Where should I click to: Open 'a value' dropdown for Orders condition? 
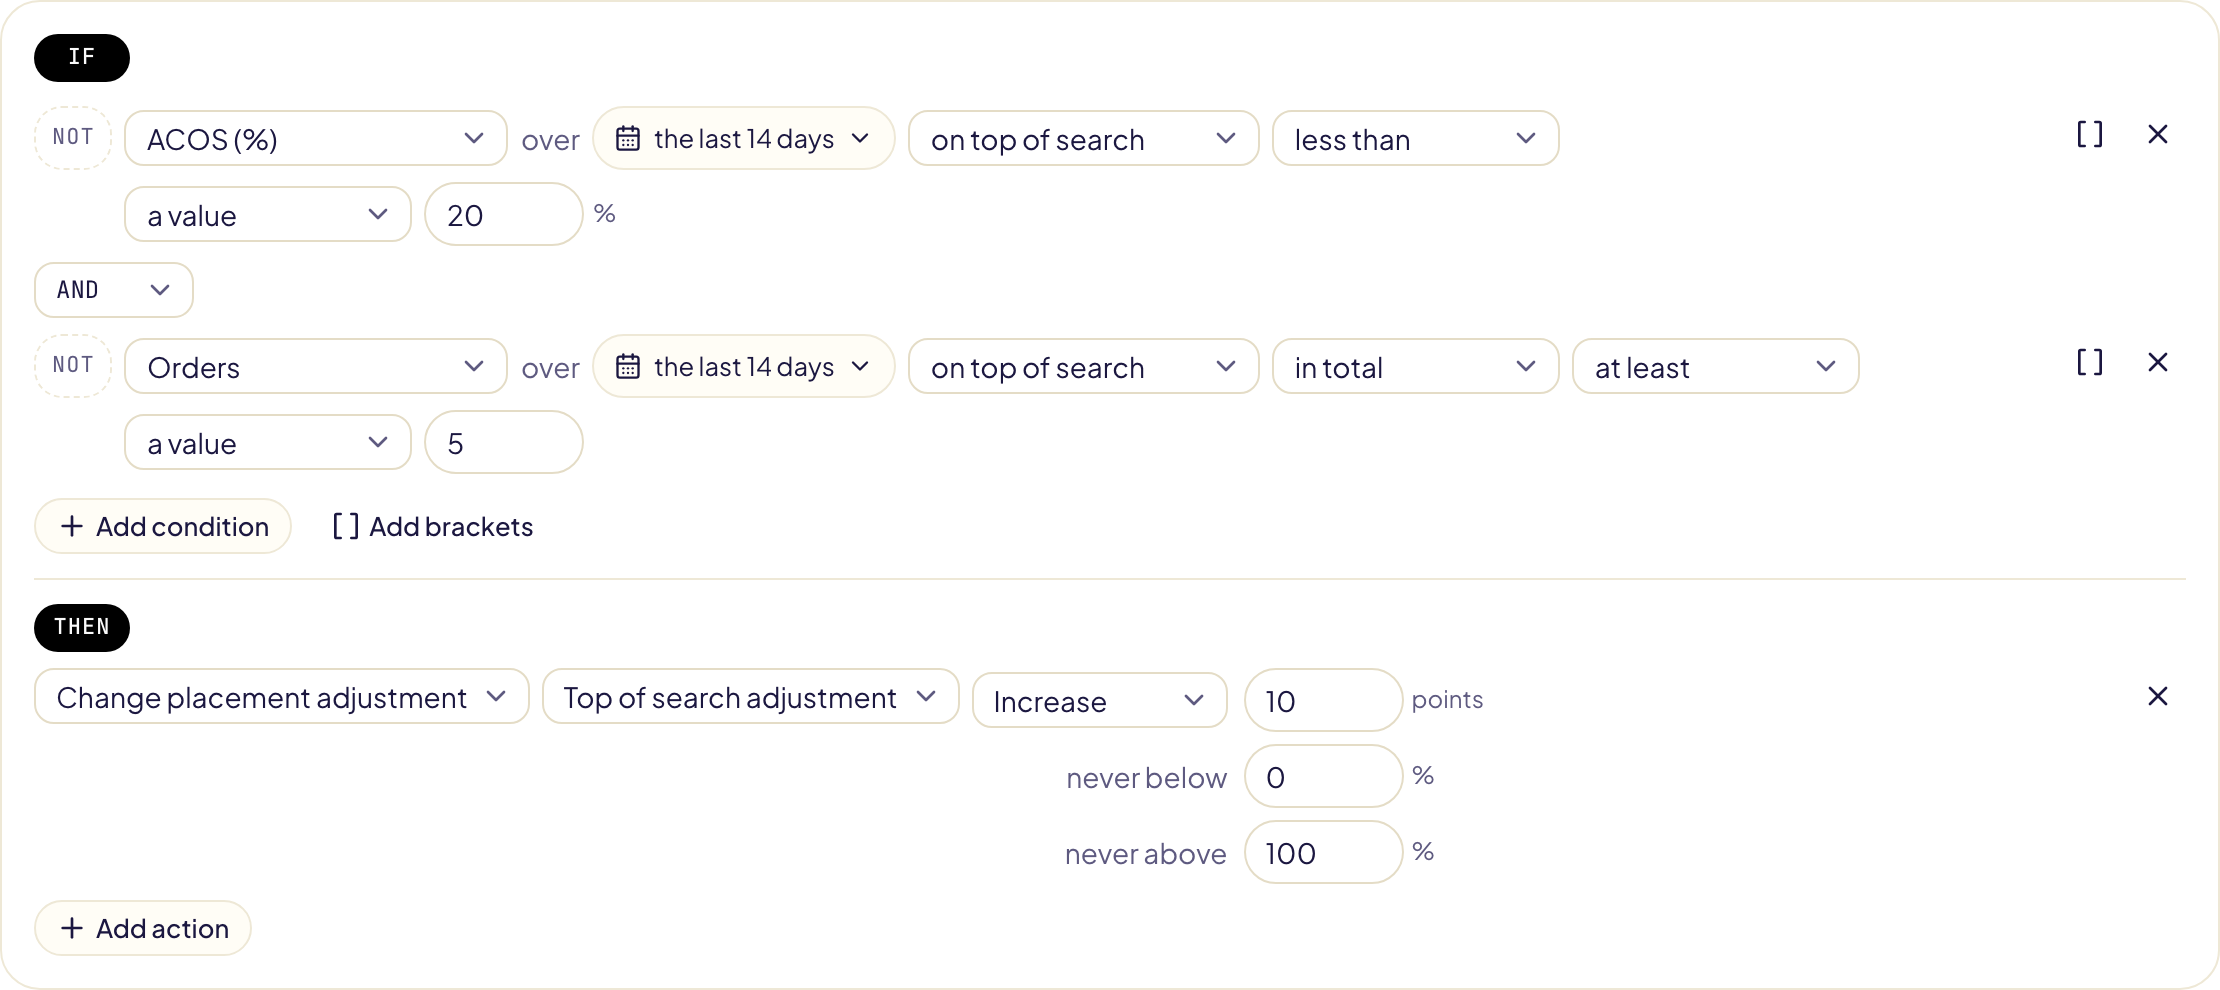click(x=268, y=443)
